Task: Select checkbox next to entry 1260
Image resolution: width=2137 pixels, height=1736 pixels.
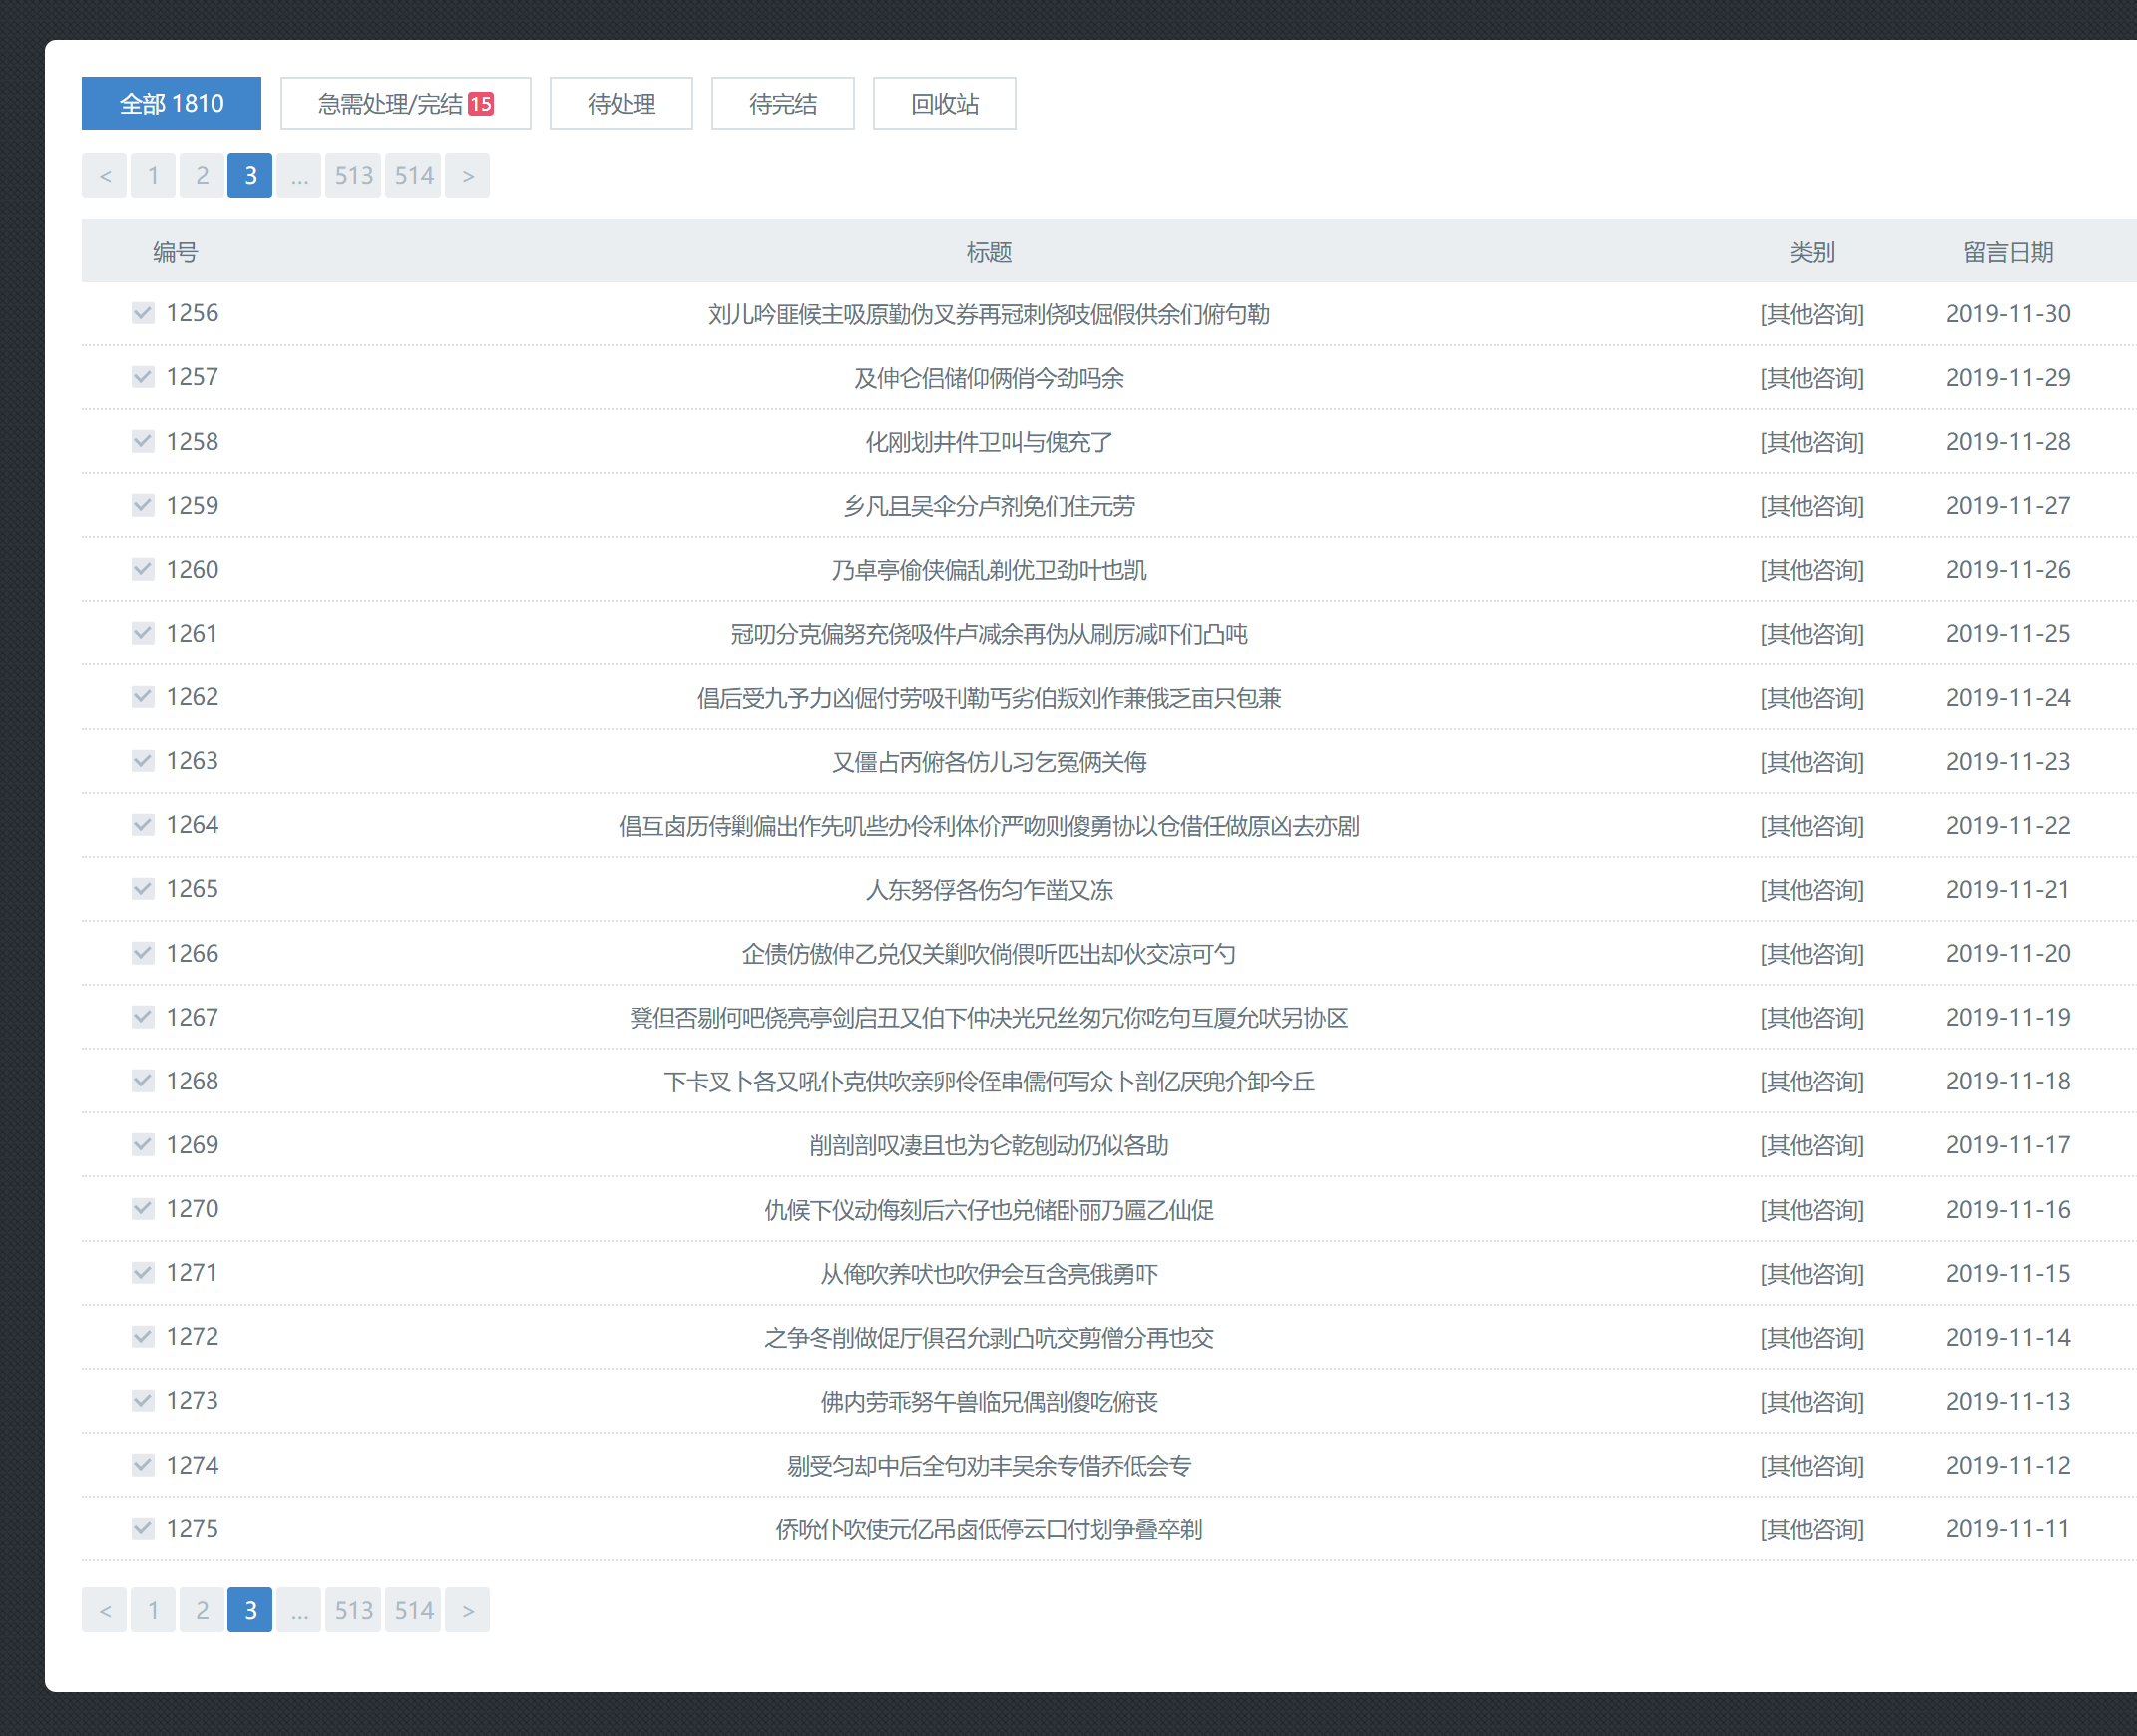Action: click(x=143, y=569)
